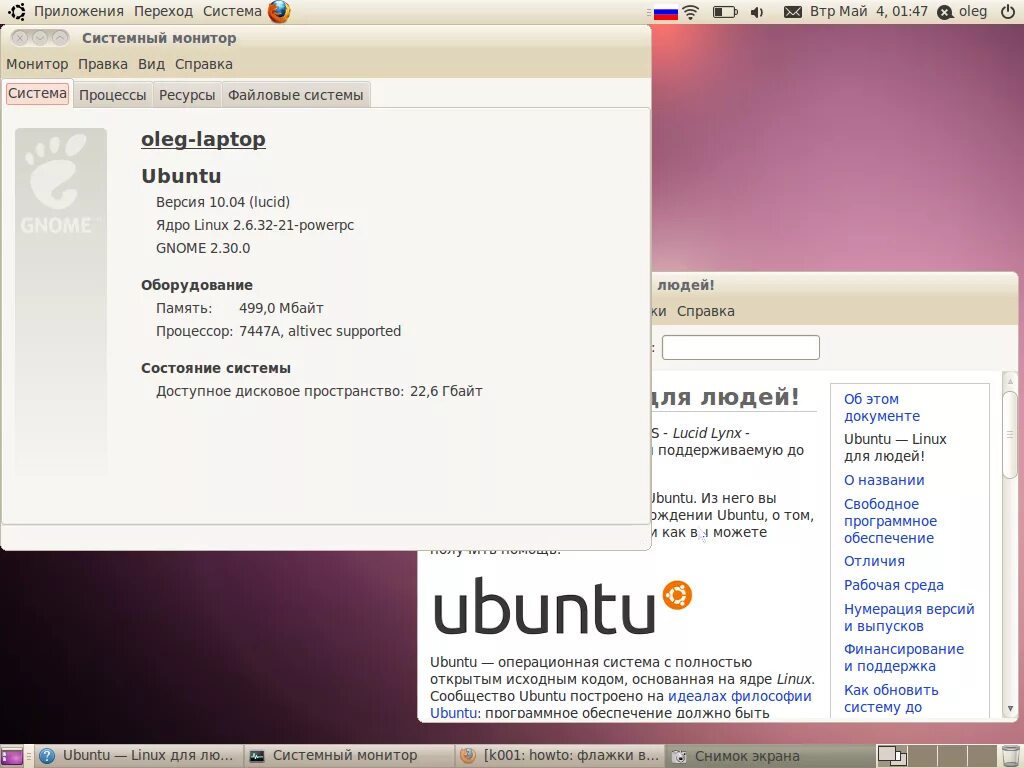Switch to 'Ubuntu — Linux для лю...' taskbar window
The height and width of the screenshot is (768, 1024).
point(138,756)
